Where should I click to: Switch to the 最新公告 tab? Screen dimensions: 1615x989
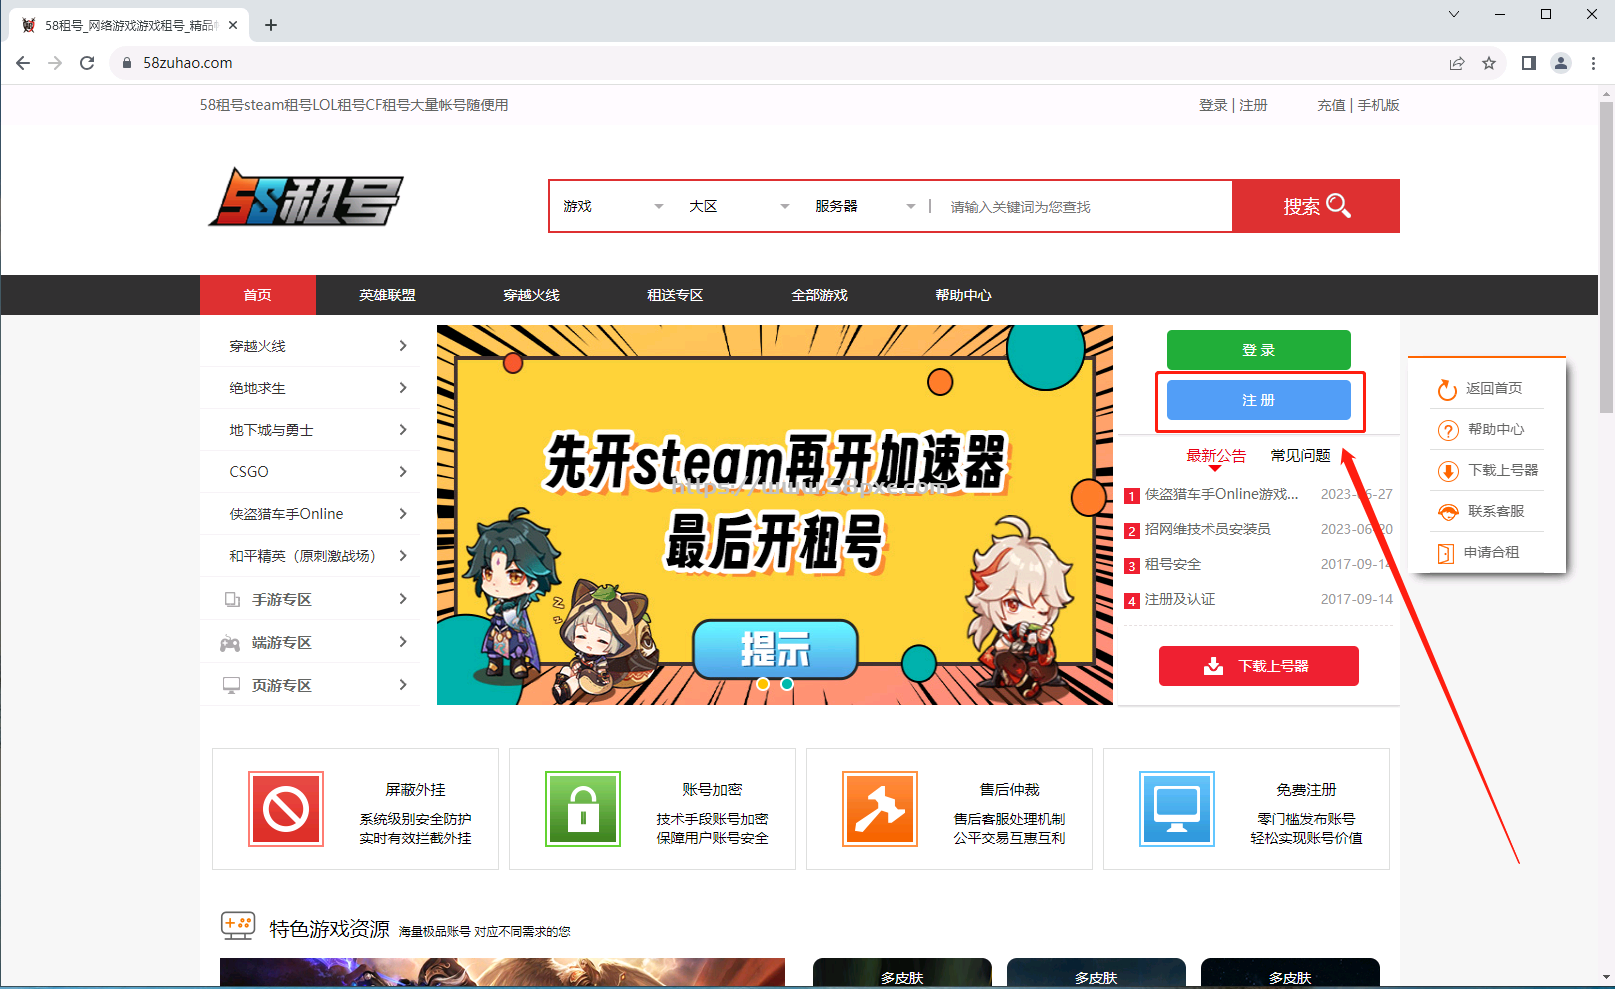click(1216, 456)
